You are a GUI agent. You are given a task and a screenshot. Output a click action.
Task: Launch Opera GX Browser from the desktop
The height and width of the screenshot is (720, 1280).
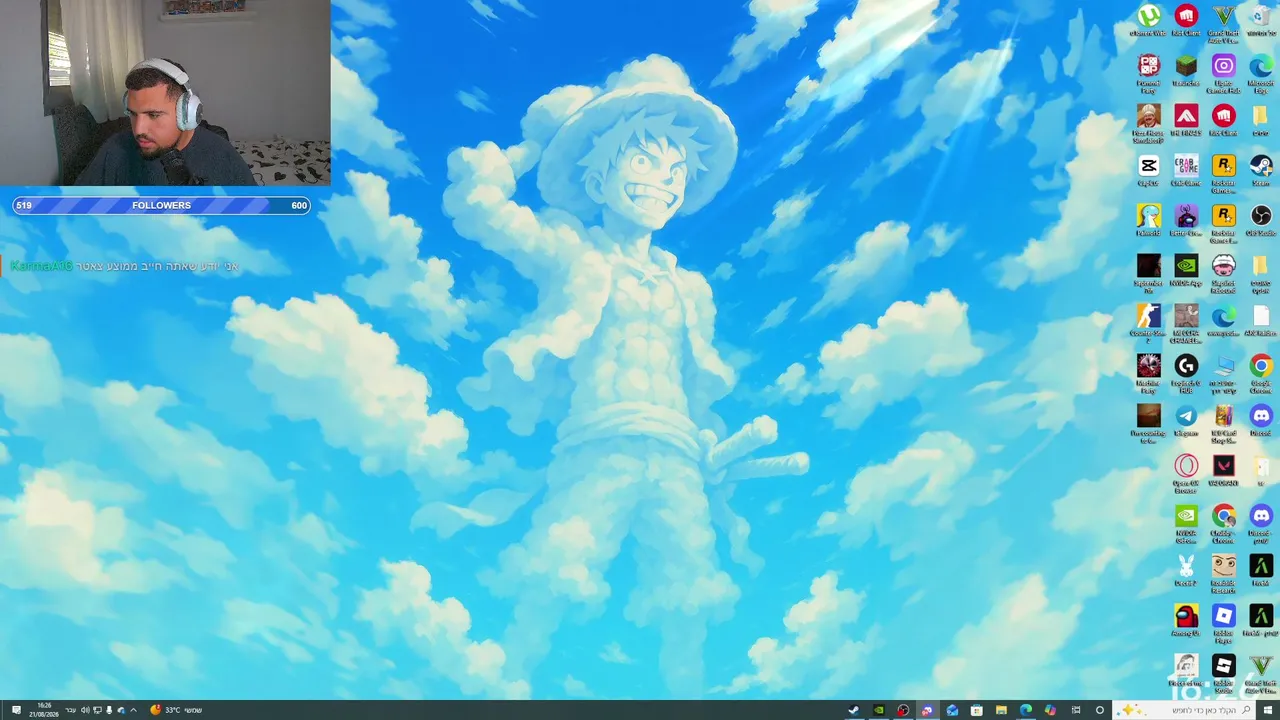tap(1186, 472)
